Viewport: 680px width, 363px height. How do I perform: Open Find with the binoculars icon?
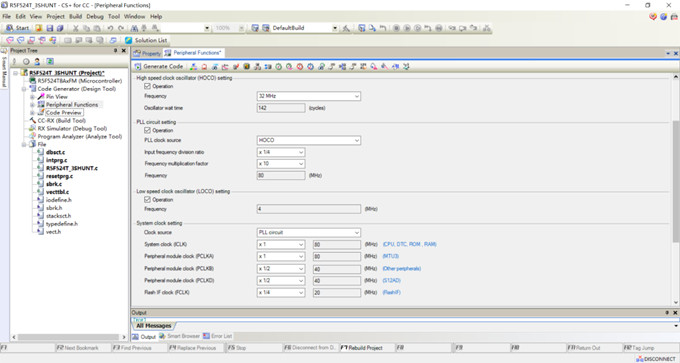pyautogui.click(x=134, y=28)
